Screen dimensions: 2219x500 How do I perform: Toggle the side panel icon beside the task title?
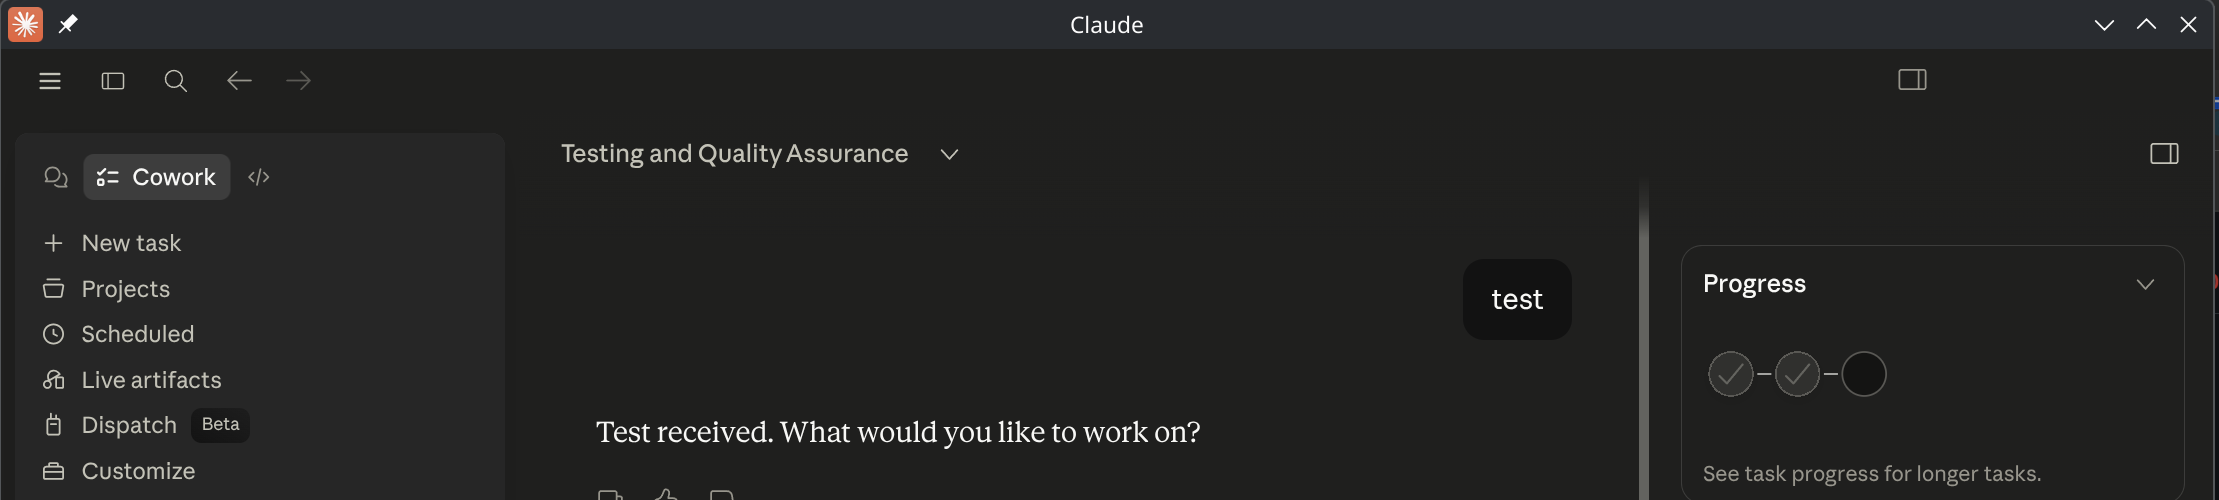point(2164,154)
